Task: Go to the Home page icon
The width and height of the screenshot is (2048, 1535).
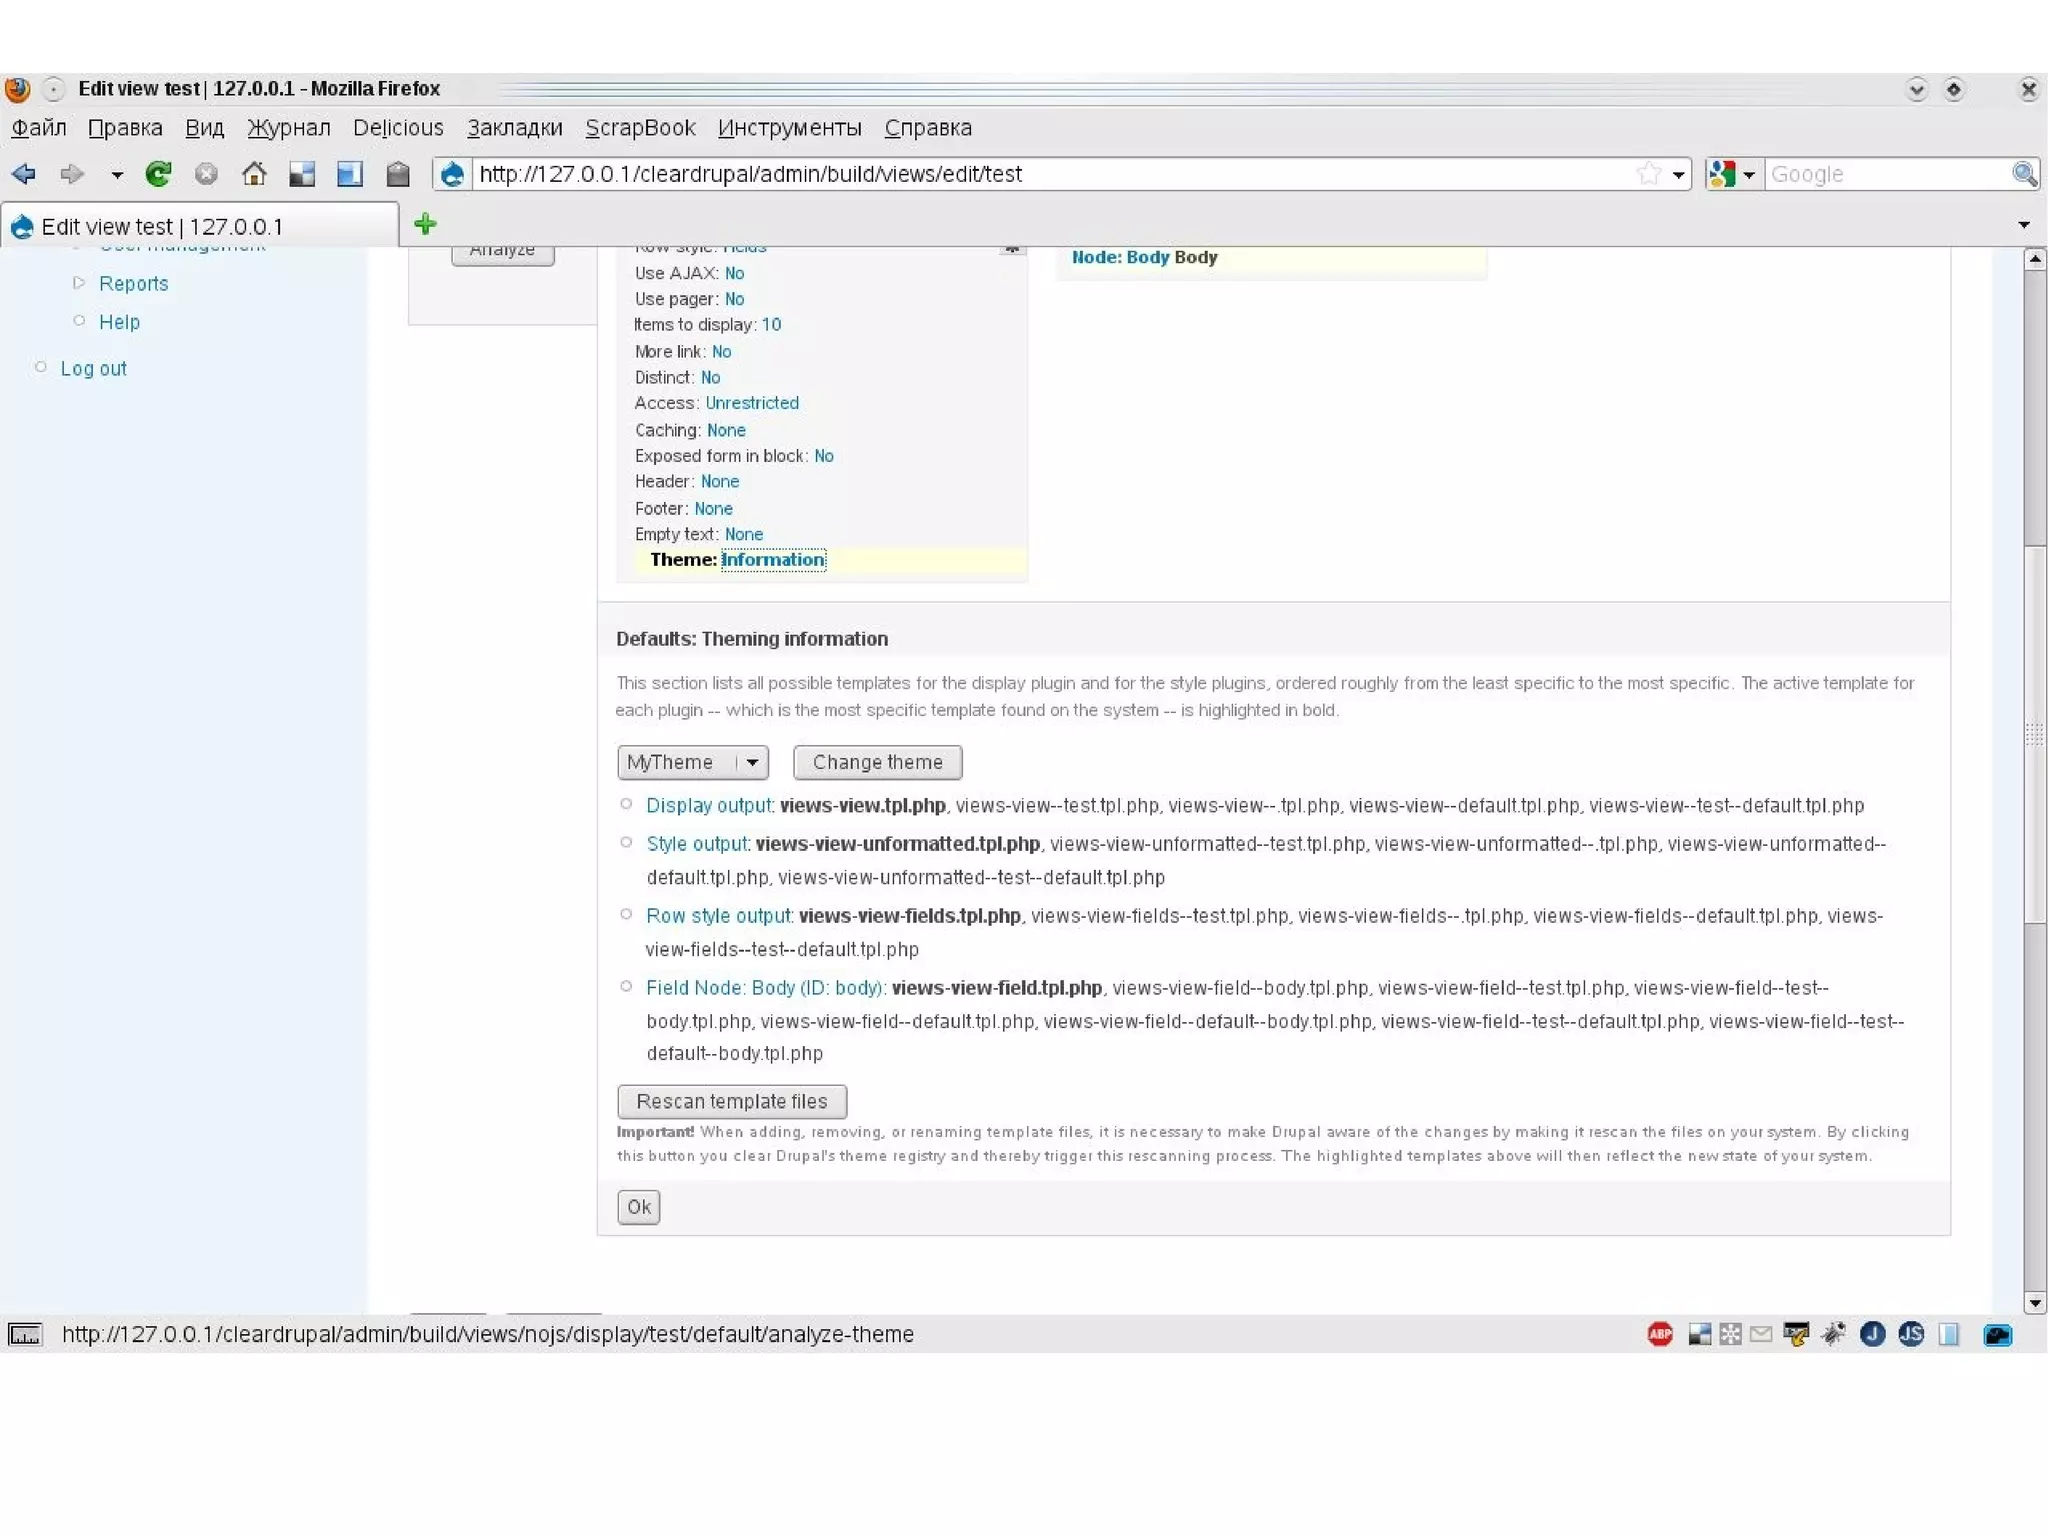Action: pyautogui.click(x=254, y=174)
